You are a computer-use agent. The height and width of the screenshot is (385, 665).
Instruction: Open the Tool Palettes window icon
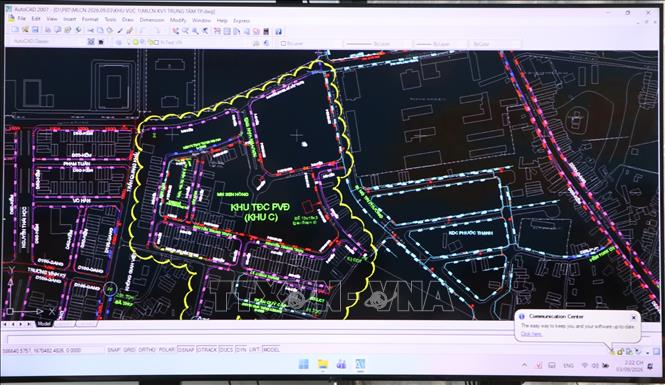pyautogui.click(x=237, y=31)
